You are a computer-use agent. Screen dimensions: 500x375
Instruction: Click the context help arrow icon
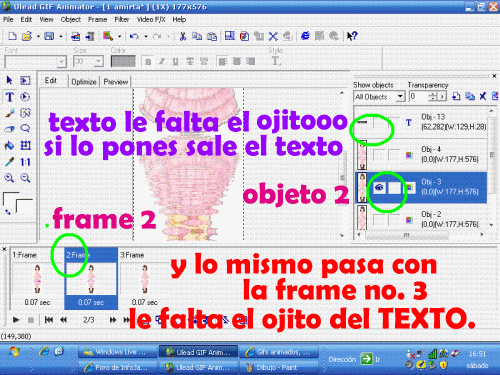(x=352, y=36)
